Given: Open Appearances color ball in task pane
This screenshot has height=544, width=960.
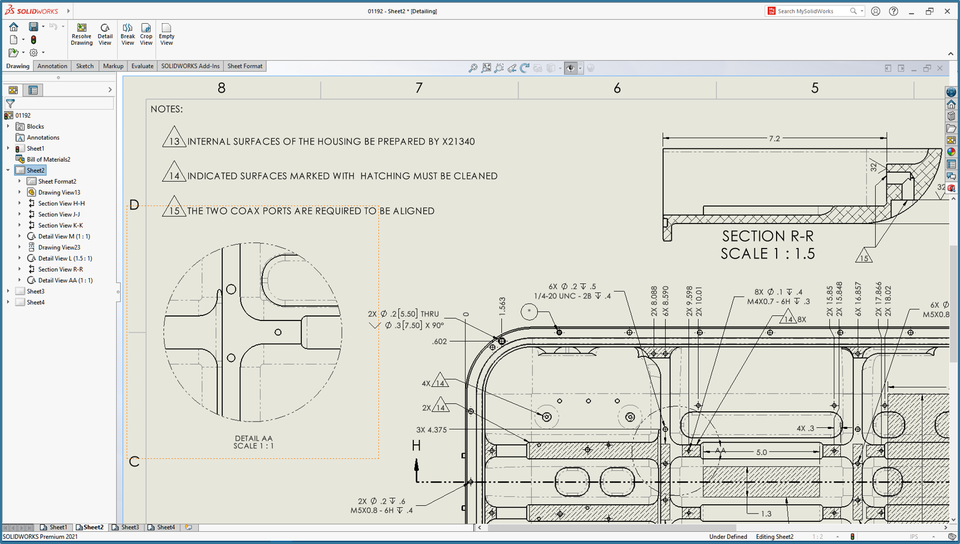Looking at the screenshot, I should click(x=951, y=152).
